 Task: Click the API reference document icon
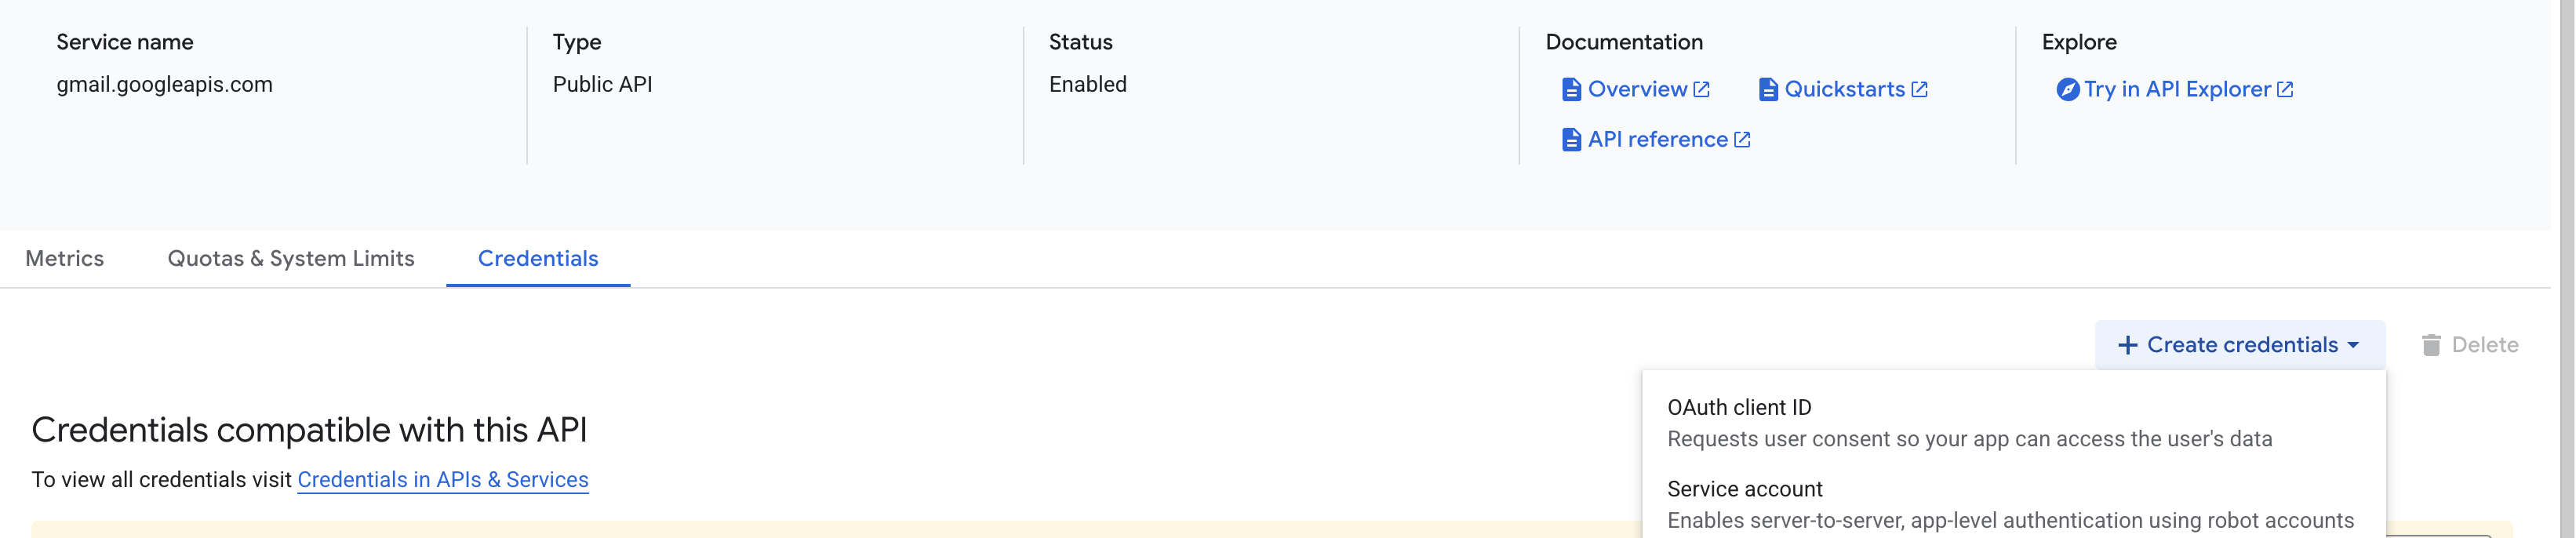(x=1571, y=140)
